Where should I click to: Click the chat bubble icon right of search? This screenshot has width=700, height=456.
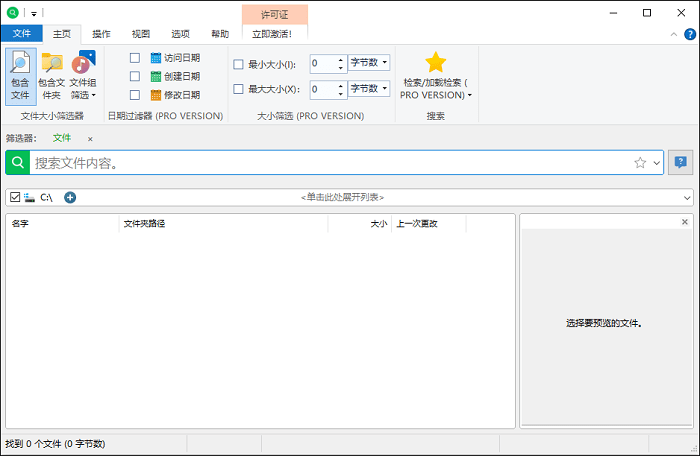681,162
